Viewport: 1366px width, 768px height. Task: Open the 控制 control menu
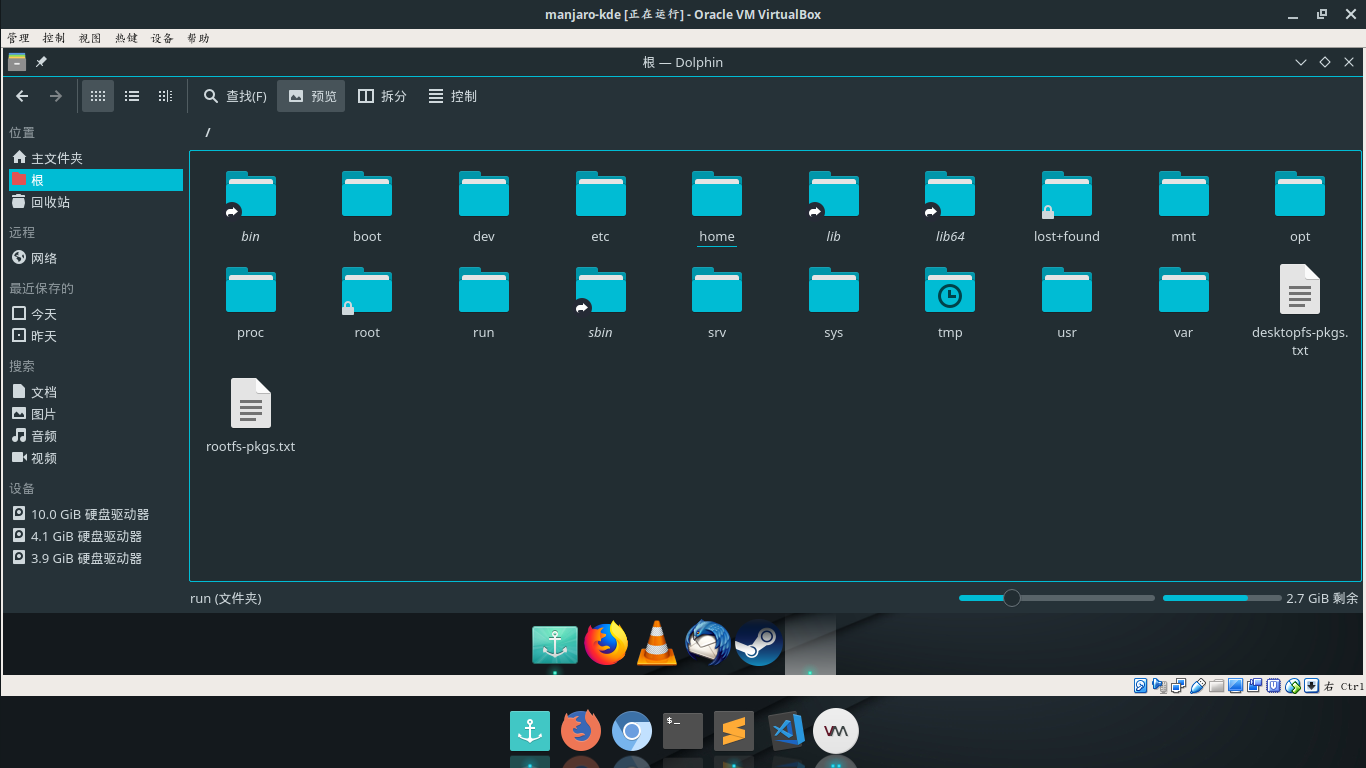pos(452,96)
